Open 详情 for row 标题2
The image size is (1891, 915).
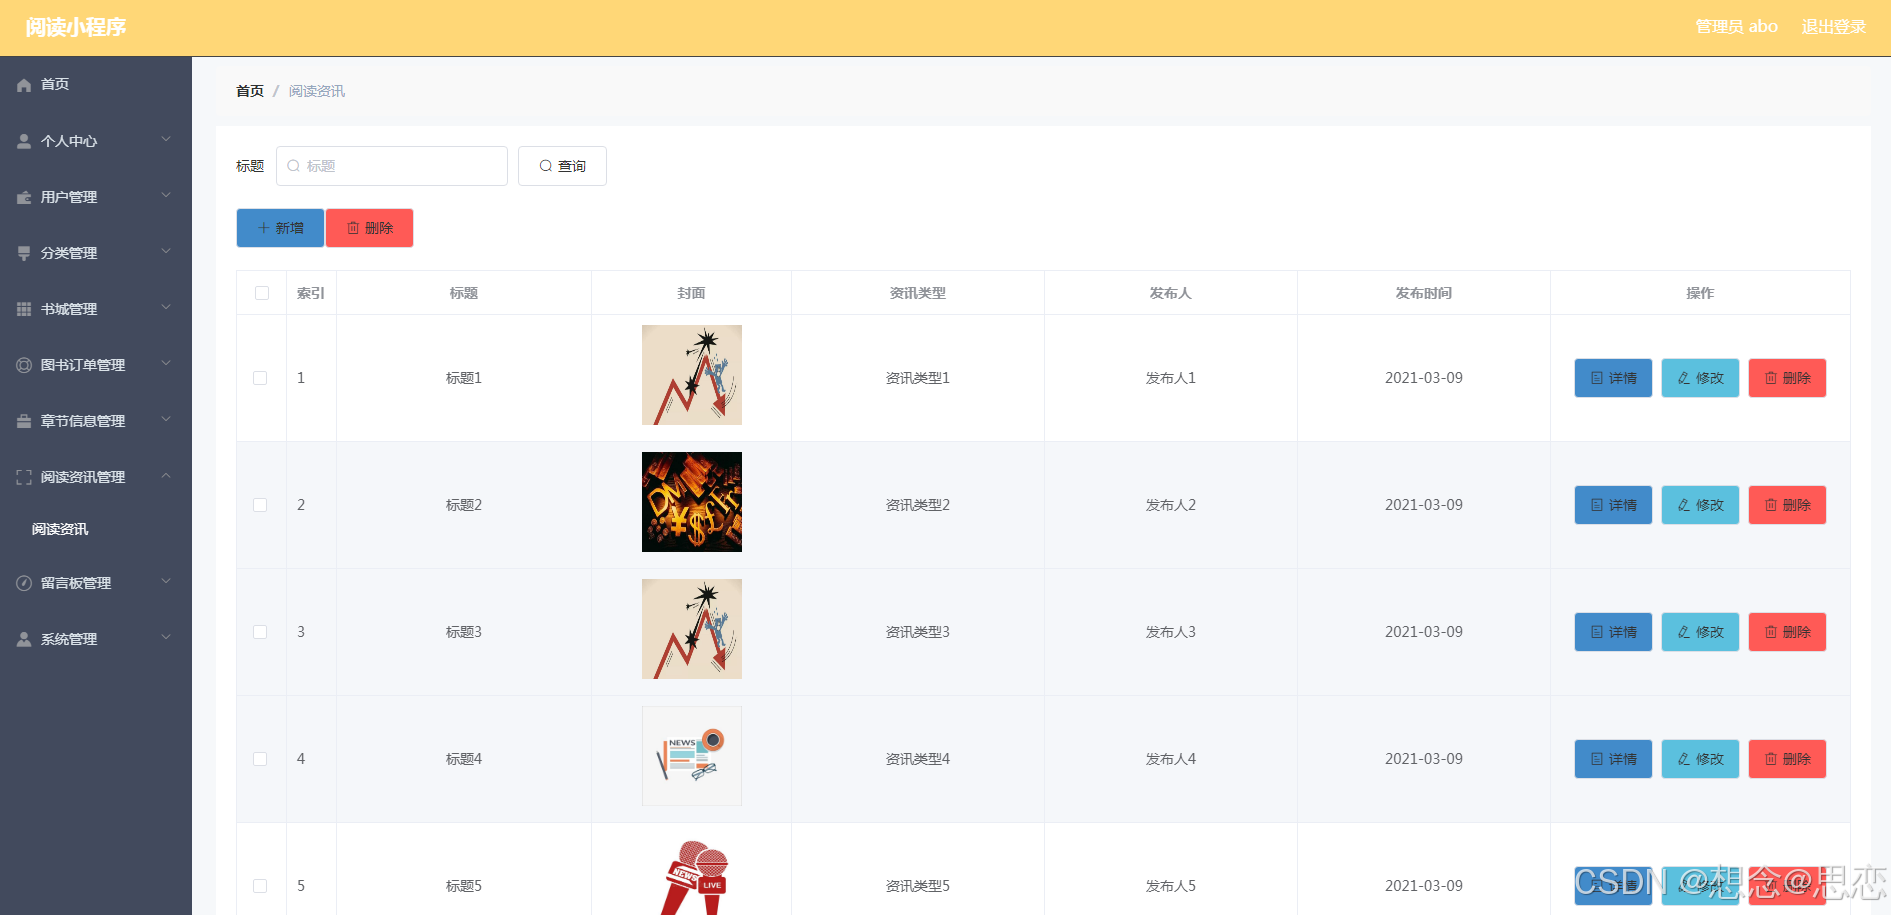point(1613,505)
